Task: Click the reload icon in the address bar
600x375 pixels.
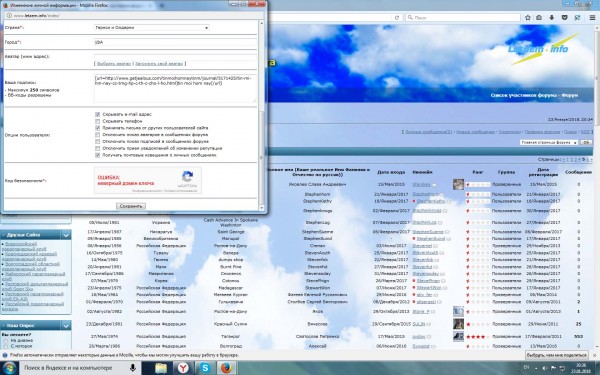Action: (x=397, y=18)
